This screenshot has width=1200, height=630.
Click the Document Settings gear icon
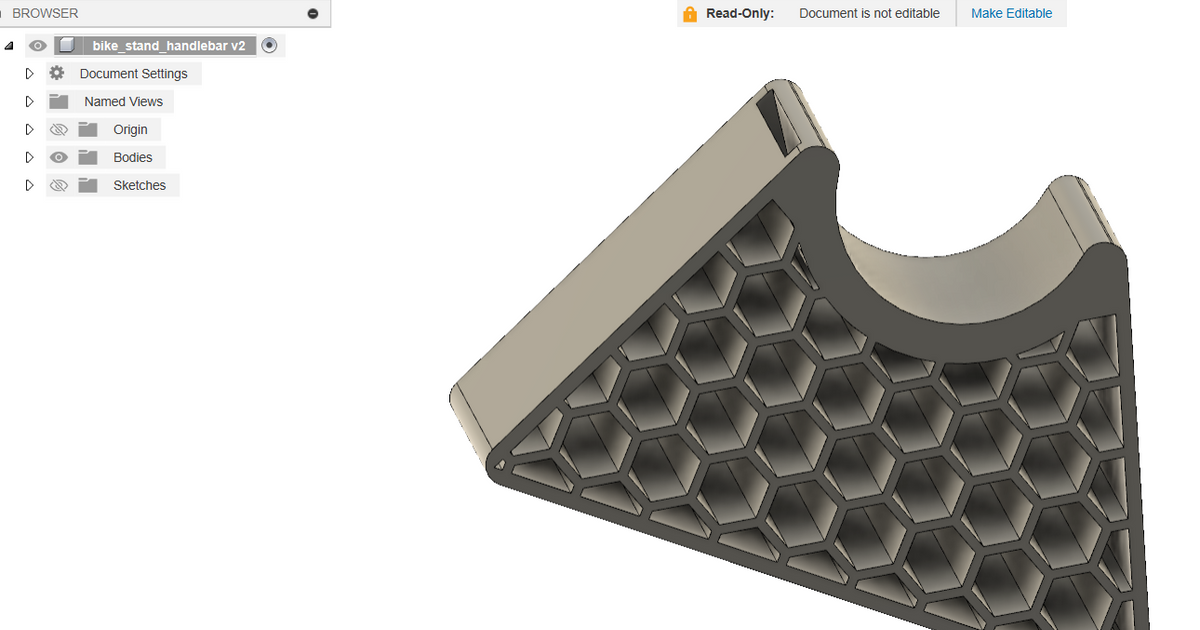[x=57, y=74]
